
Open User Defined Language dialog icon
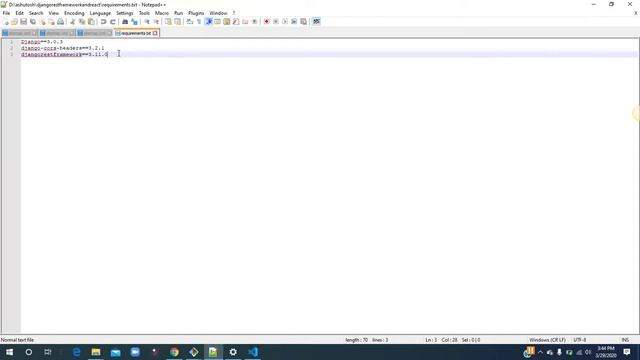pyautogui.click(x=218, y=22)
